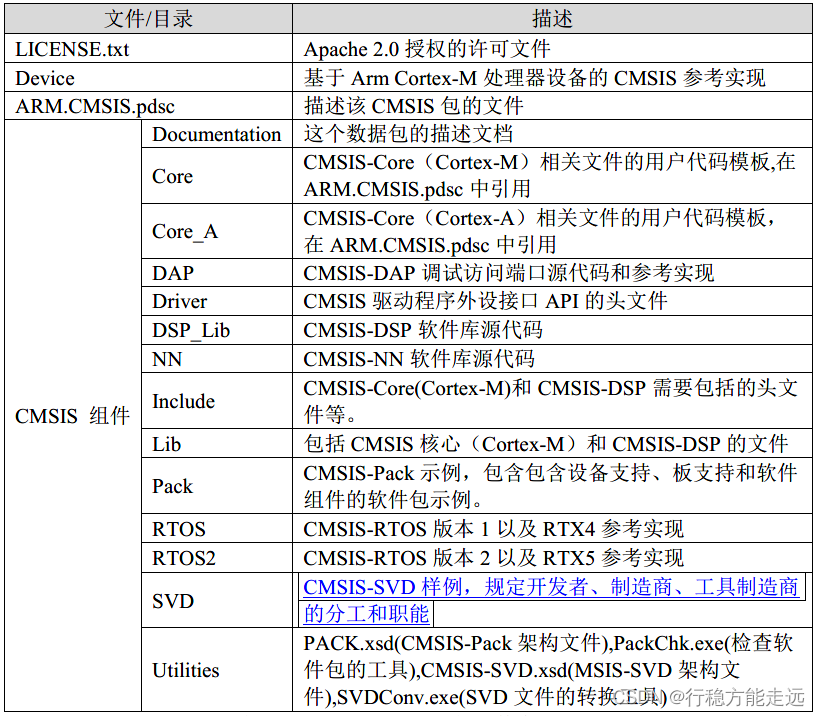Image resolution: width=820 pixels, height=716 pixels.
Task: Click the 包括 CMSIS 核心 Lib description
Action: [x=545, y=444]
